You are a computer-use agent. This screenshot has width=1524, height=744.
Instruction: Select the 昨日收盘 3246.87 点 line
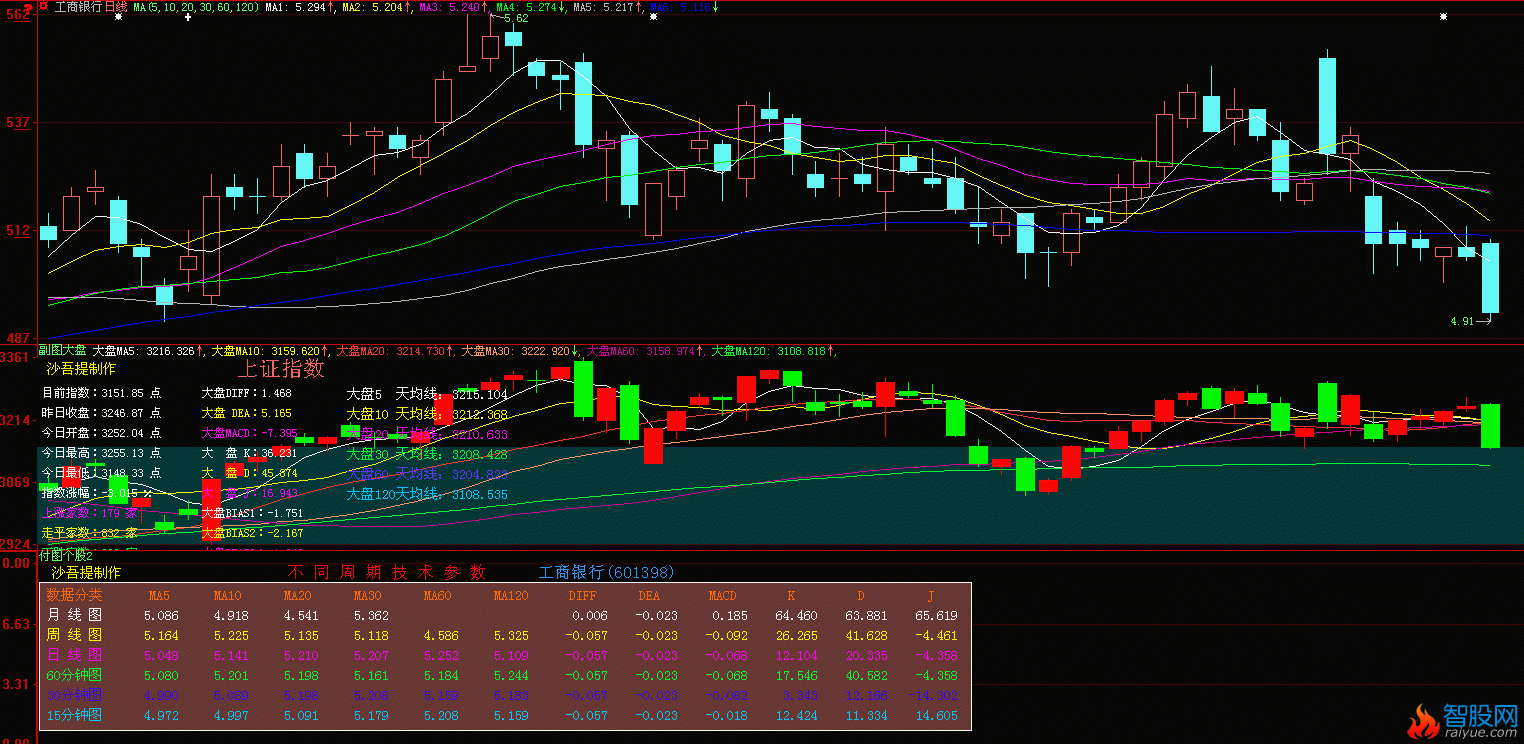pos(102,412)
